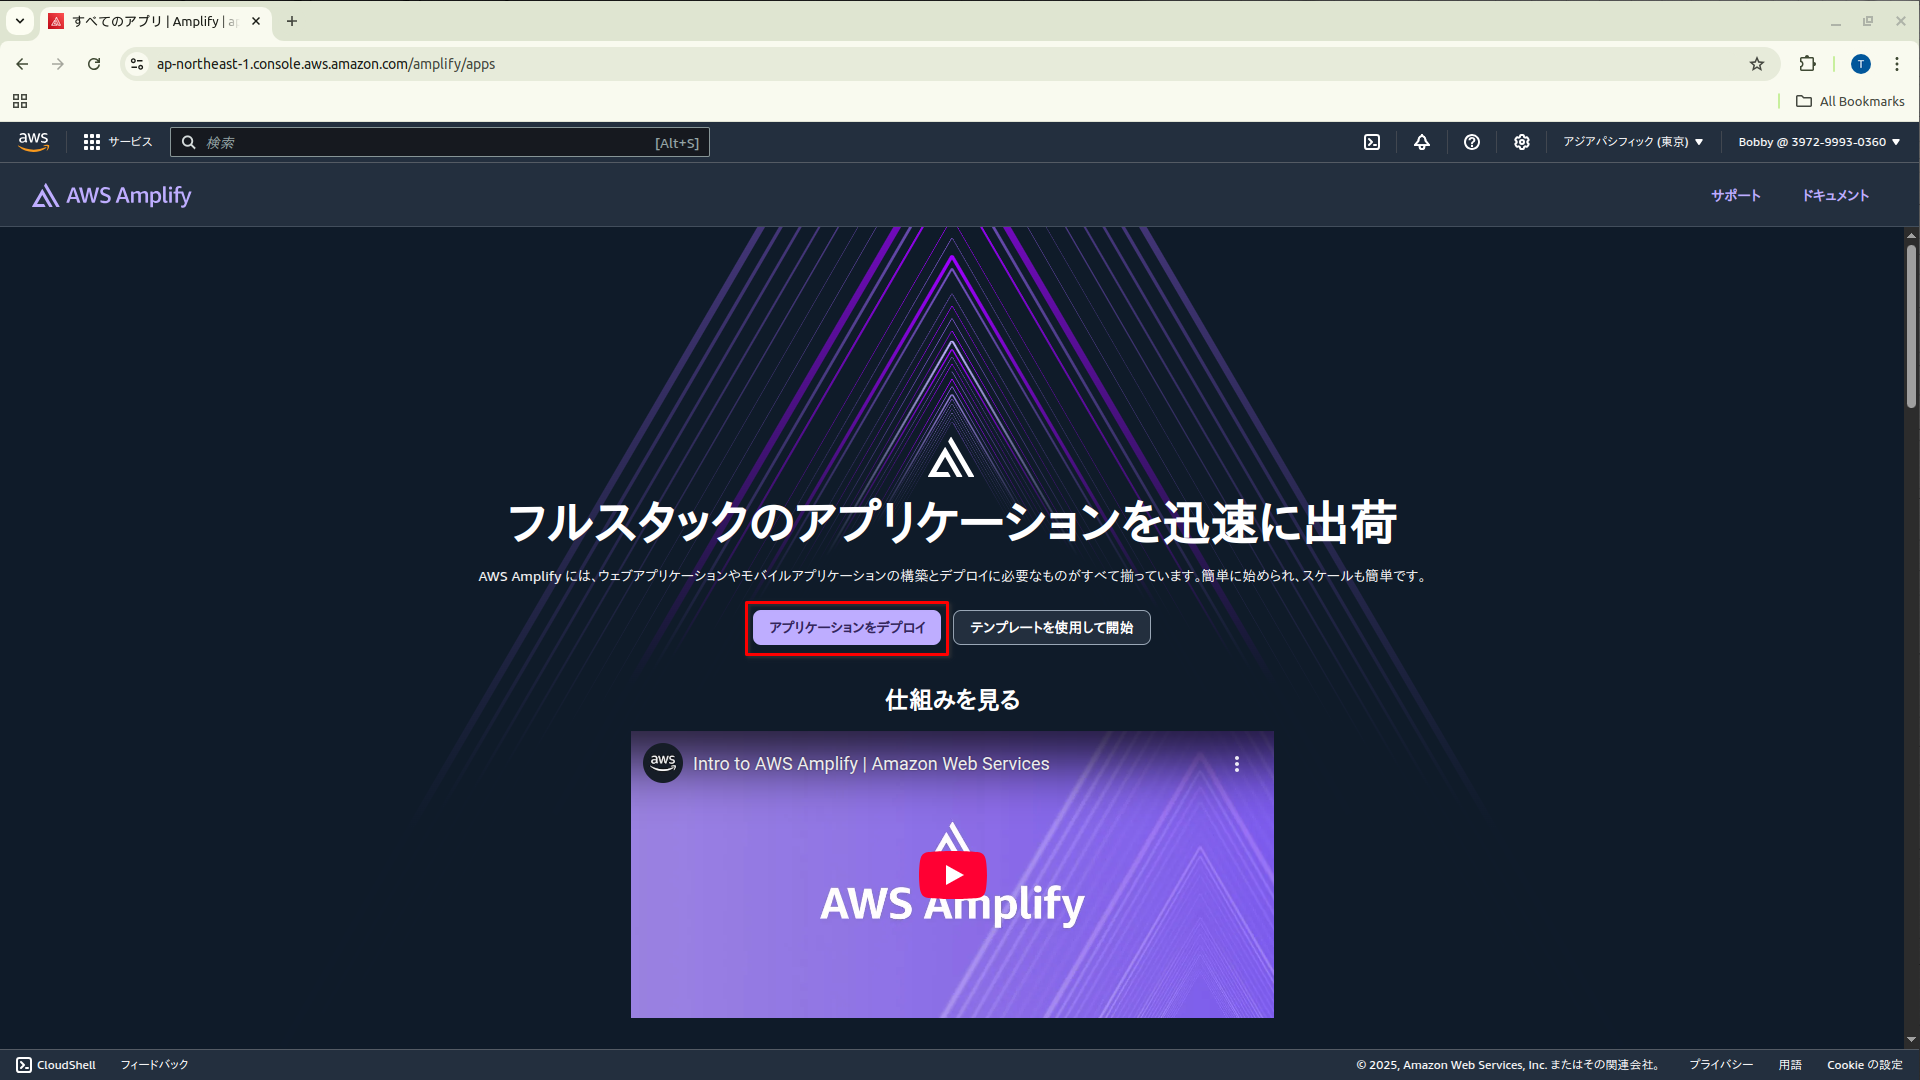1920x1080 pixels.
Task: Play the Intro to AWS Amplify video
Action: tap(952, 875)
